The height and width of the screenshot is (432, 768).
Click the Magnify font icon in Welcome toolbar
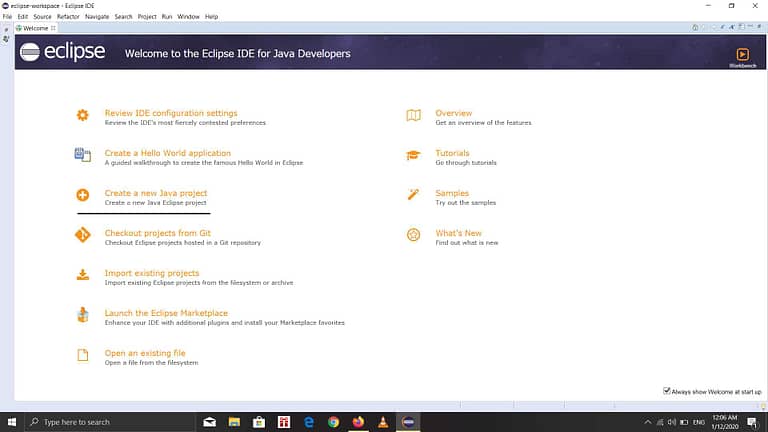click(x=732, y=27)
